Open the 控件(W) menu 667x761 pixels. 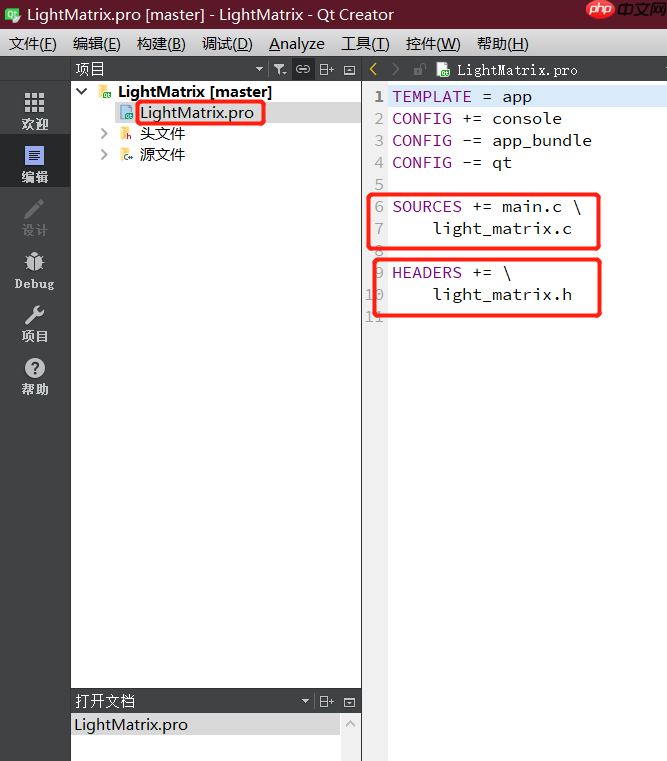tap(433, 44)
